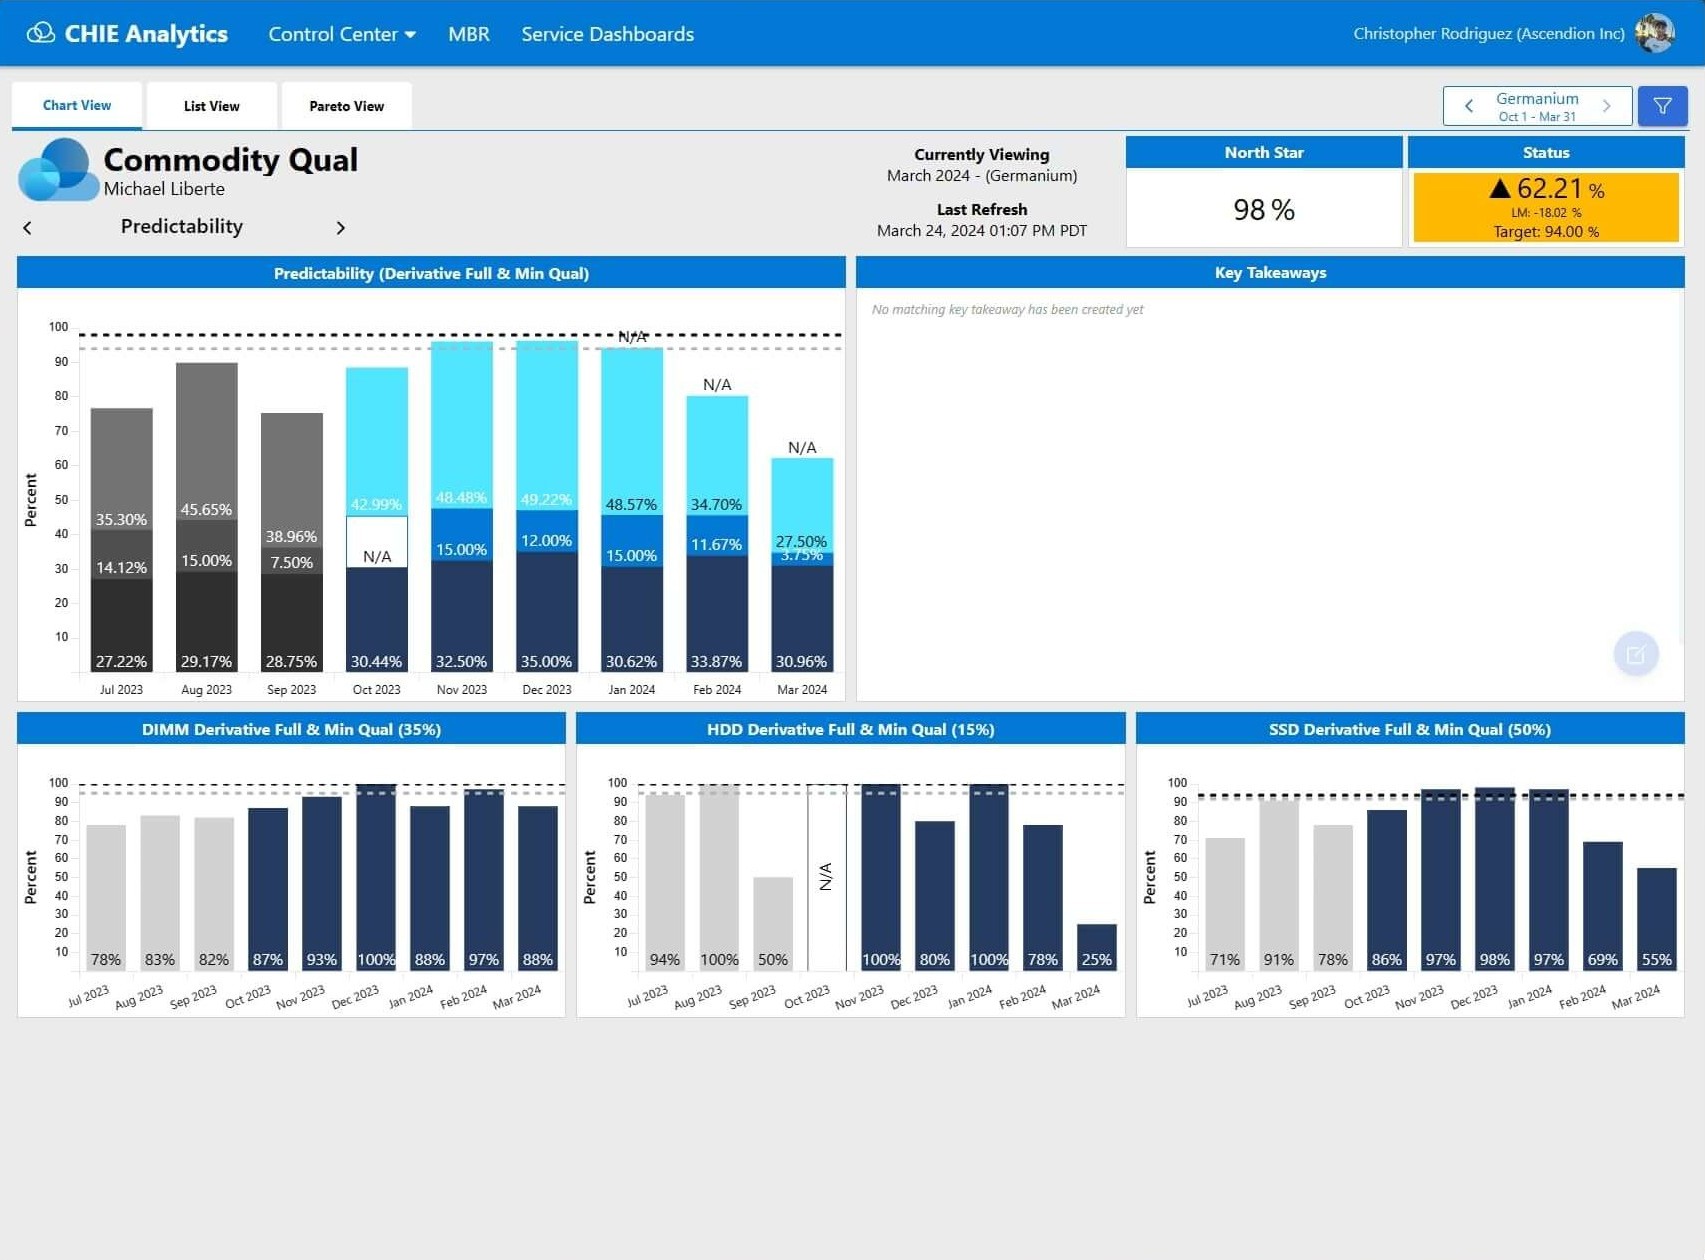
Task: Click the DIMM chart Dec 2023 100% bar
Action: (376, 877)
